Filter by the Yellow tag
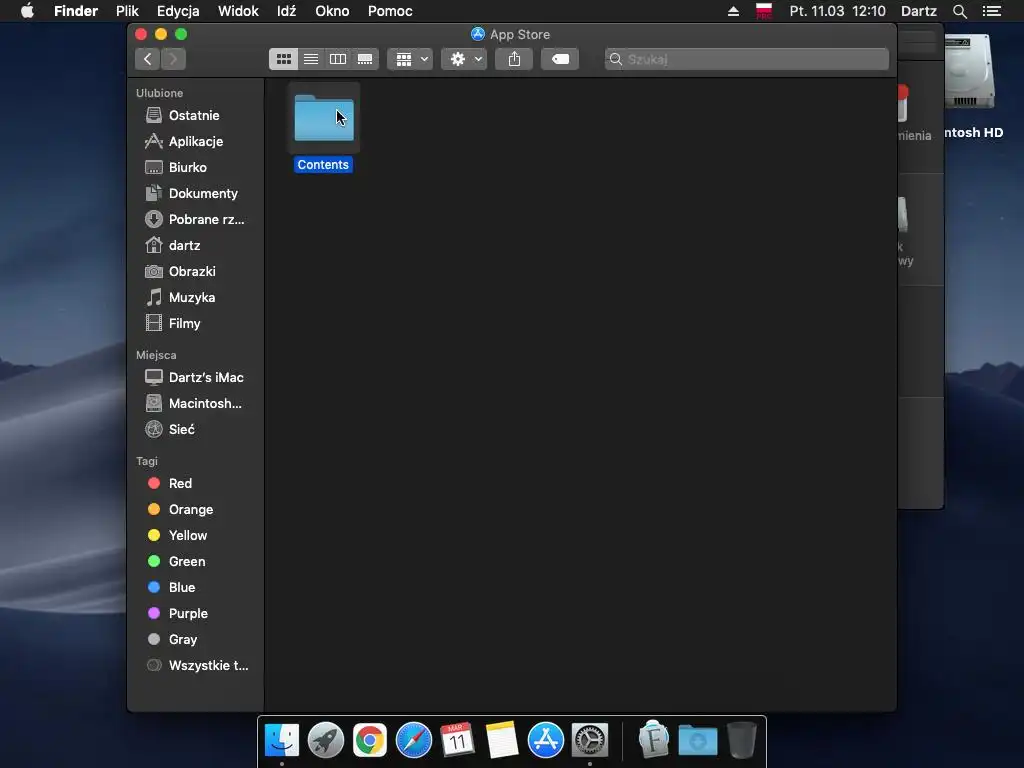The height and width of the screenshot is (768, 1024). (x=187, y=536)
